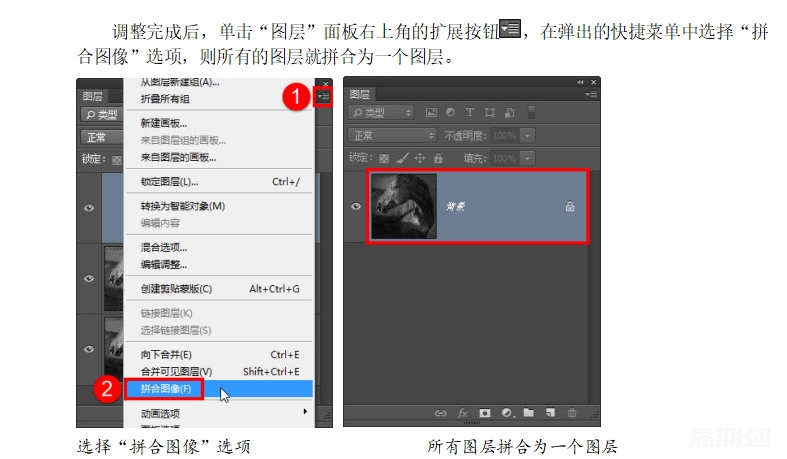Click the 背景 layer horse thumbnail
This screenshot has width=787, height=459.
point(404,206)
